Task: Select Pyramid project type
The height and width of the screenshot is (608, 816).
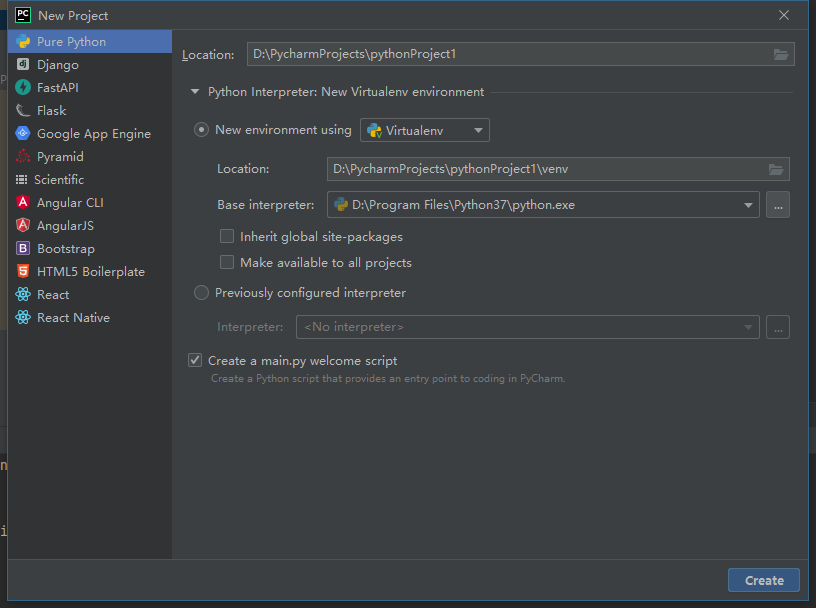Action: point(90,156)
